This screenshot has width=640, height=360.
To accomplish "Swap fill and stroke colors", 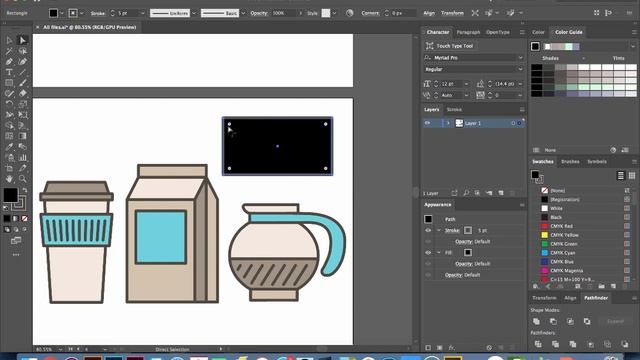I will point(24,190).
